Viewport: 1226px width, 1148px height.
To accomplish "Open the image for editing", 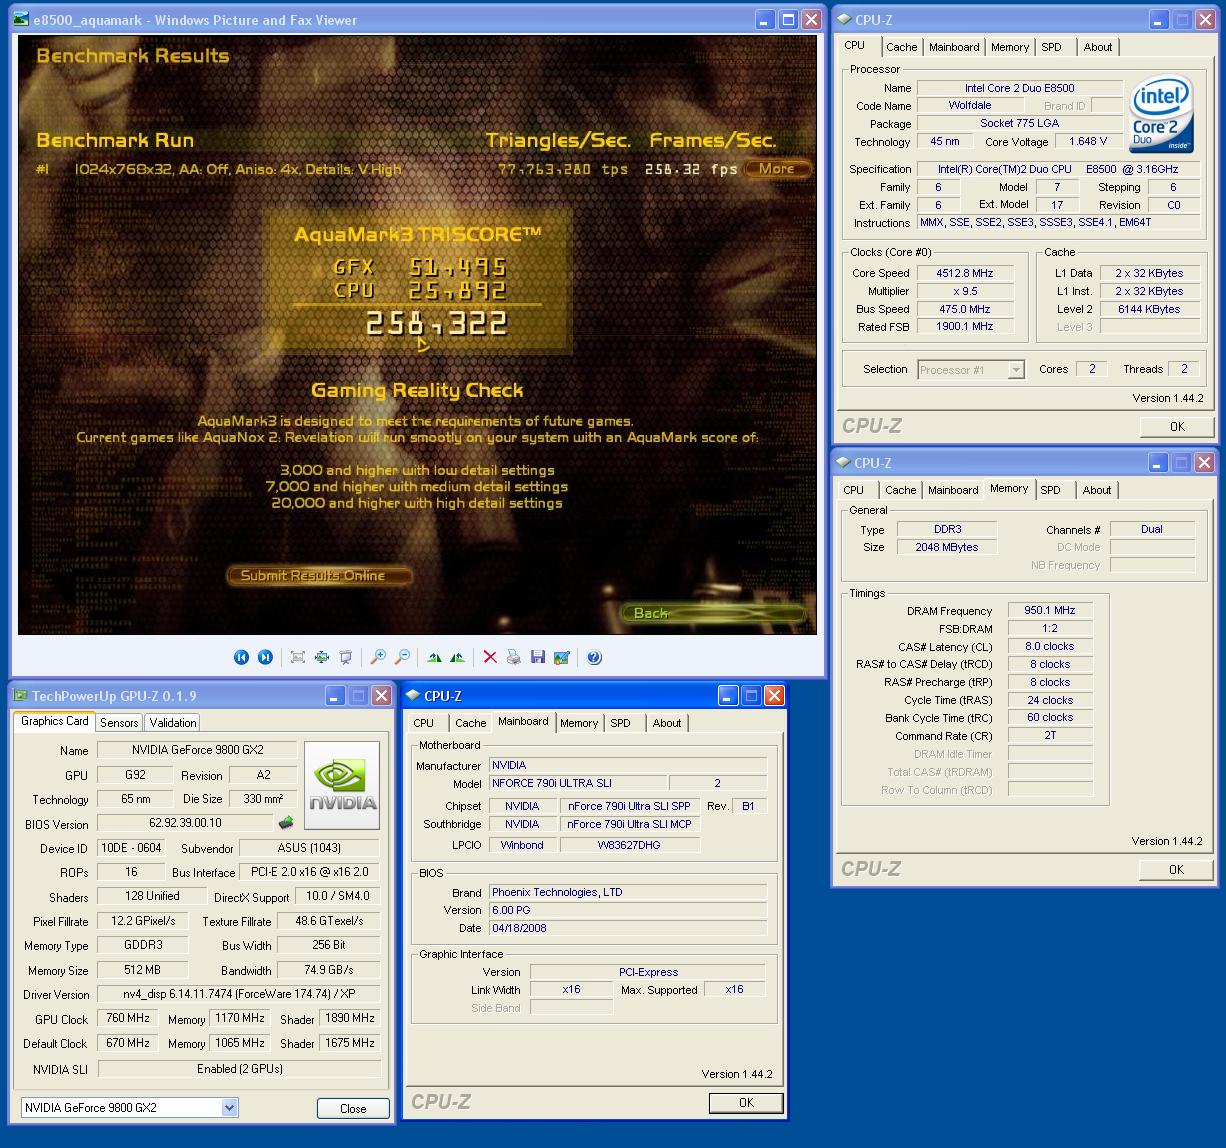I will point(561,657).
